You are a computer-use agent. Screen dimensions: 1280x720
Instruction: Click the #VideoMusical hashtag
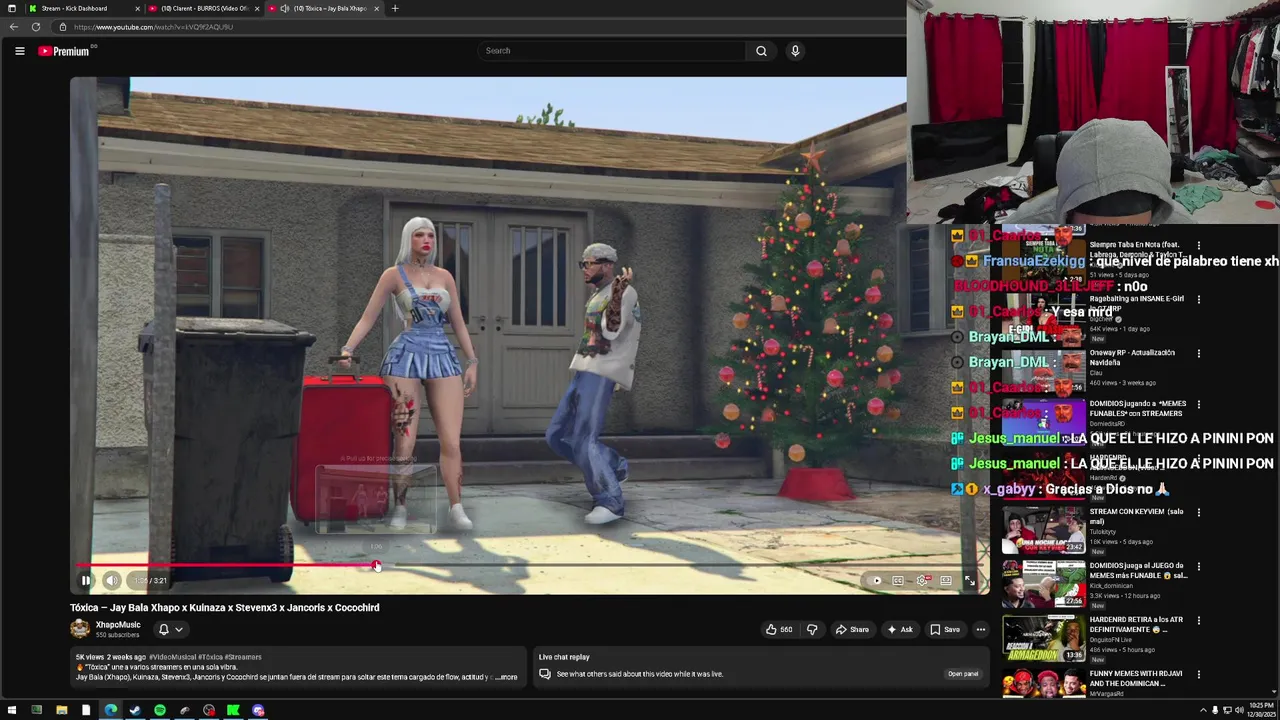point(171,657)
